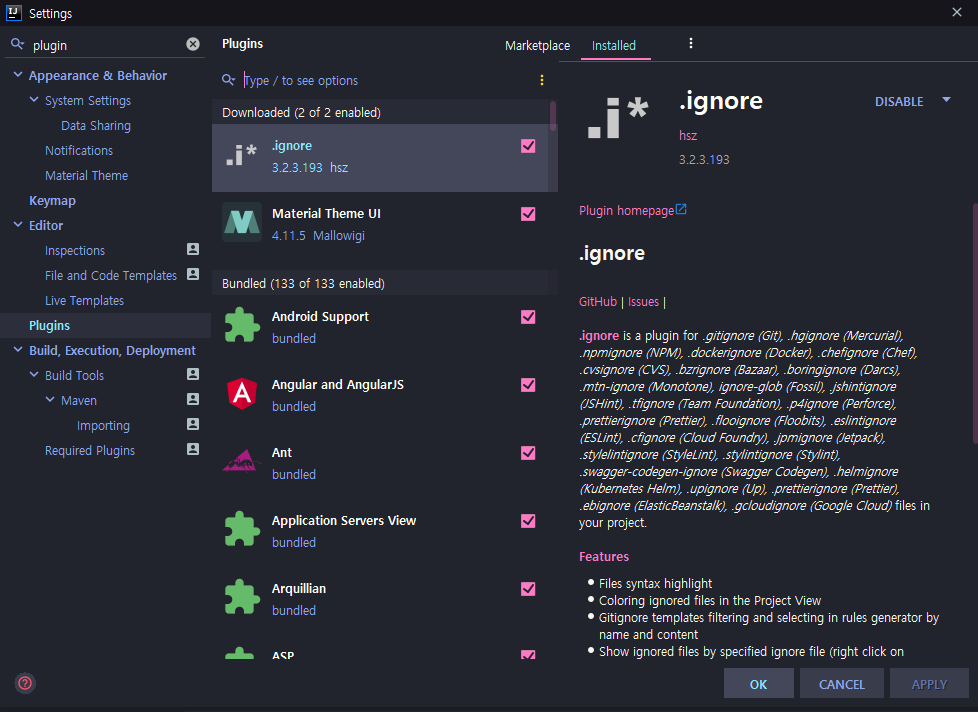Image resolution: width=978 pixels, height=712 pixels.
Task: Click the .ignore plugin icon in list
Action: click(x=241, y=155)
